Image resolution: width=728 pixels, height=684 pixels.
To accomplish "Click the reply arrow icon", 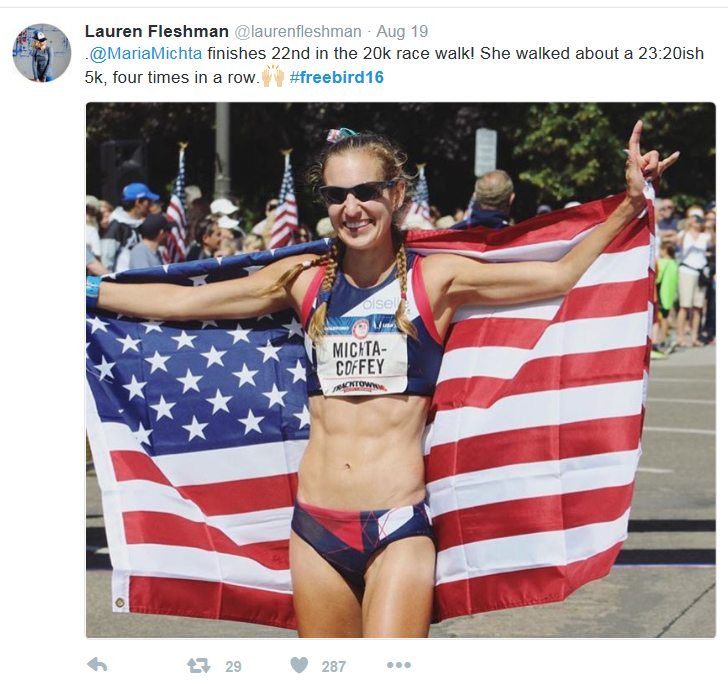I will click(x=97, y=665).
